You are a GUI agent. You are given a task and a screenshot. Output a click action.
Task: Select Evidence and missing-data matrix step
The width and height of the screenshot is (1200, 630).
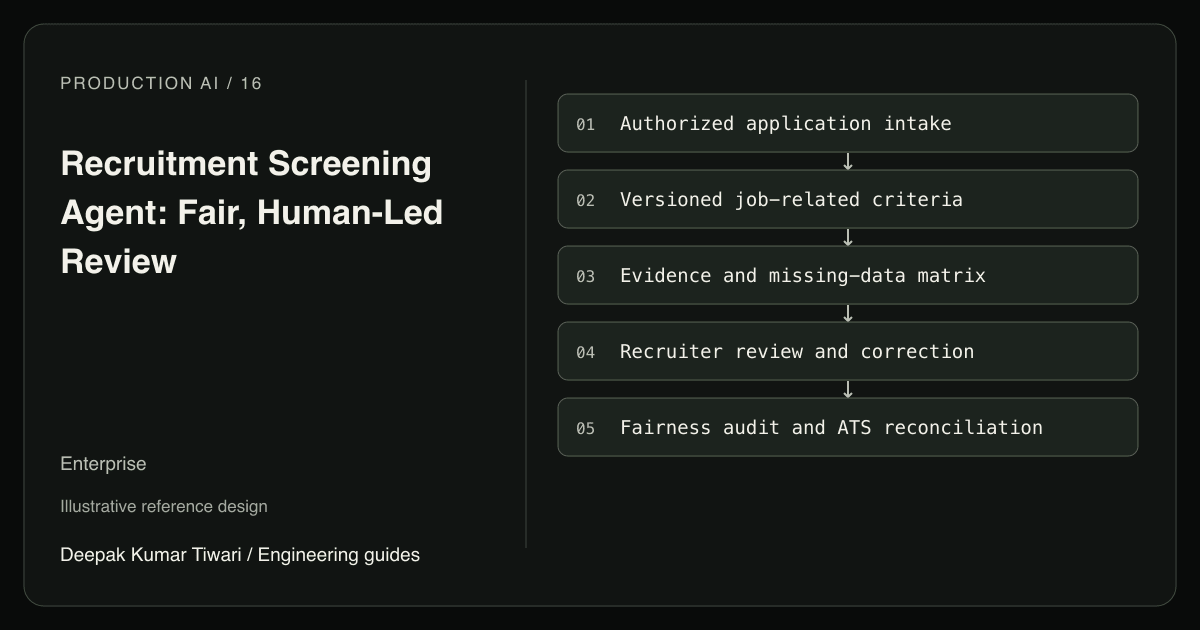(848, 275)
